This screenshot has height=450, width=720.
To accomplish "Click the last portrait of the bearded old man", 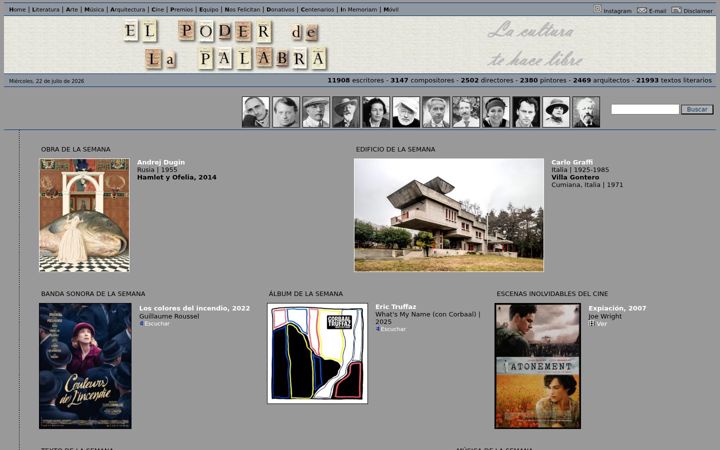I will coord(586,112).
